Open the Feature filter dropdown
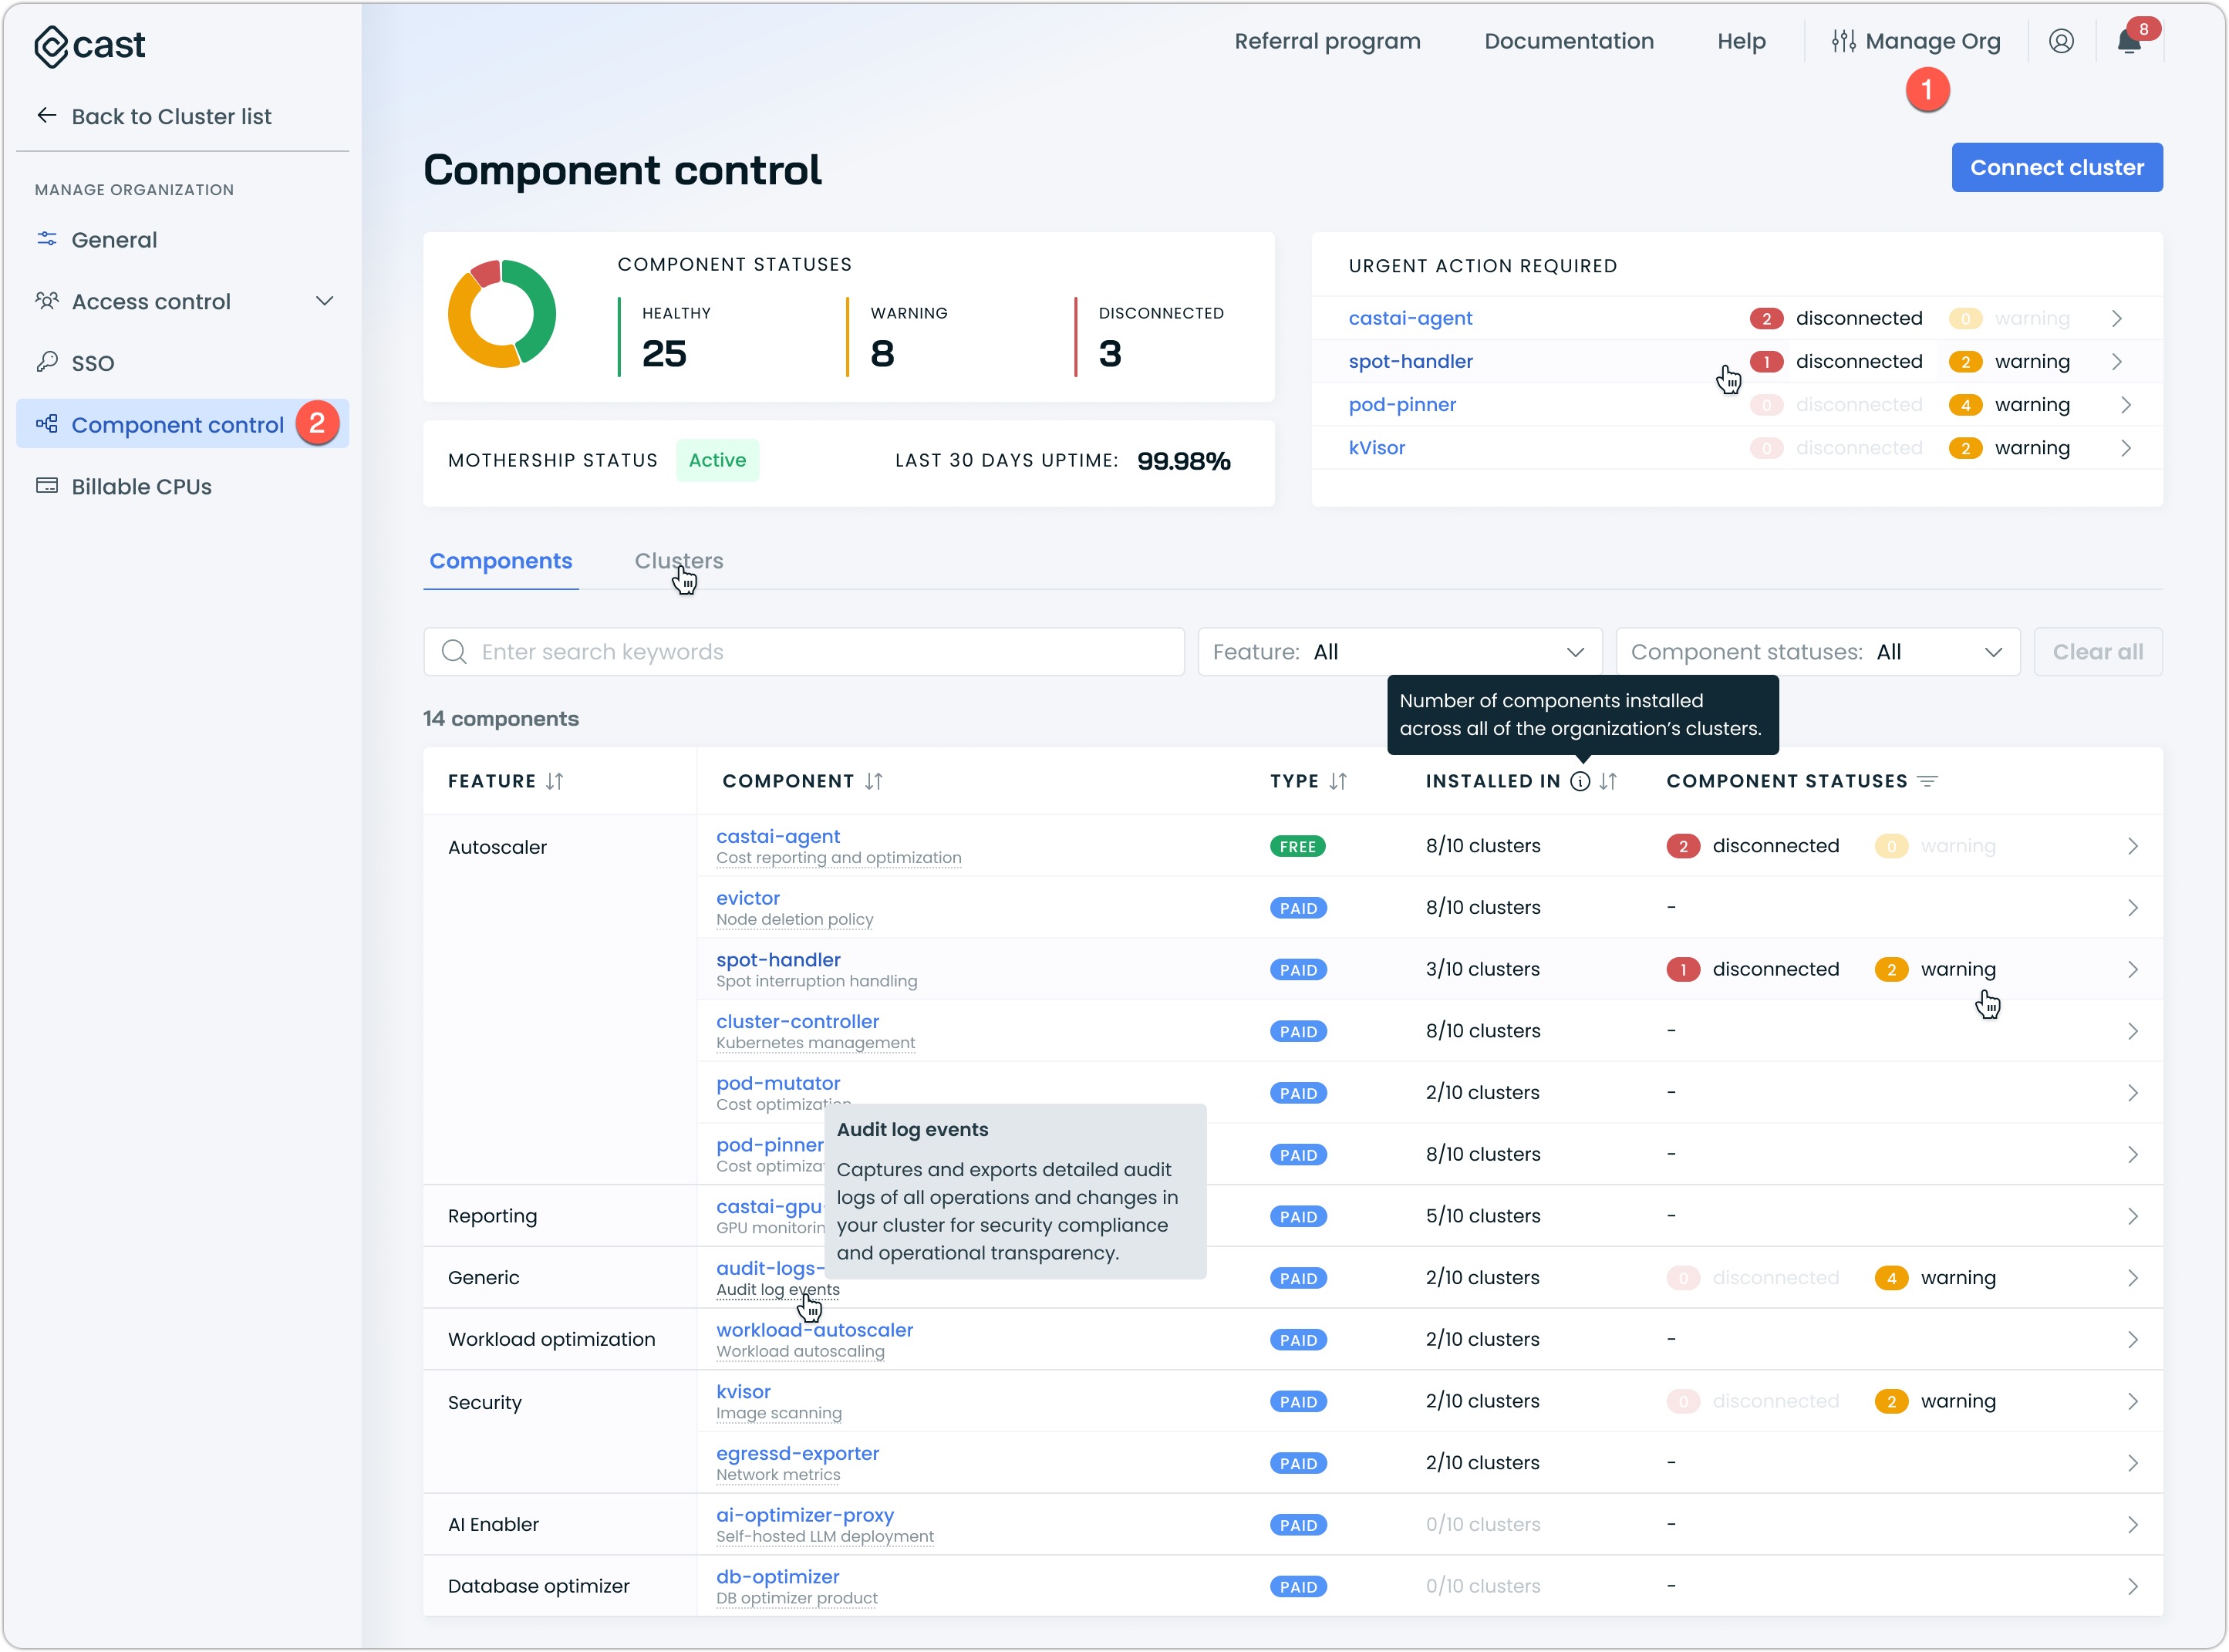Image resolution: width=2229 pixels, height=1652 pixels. tap(1398, 652)
